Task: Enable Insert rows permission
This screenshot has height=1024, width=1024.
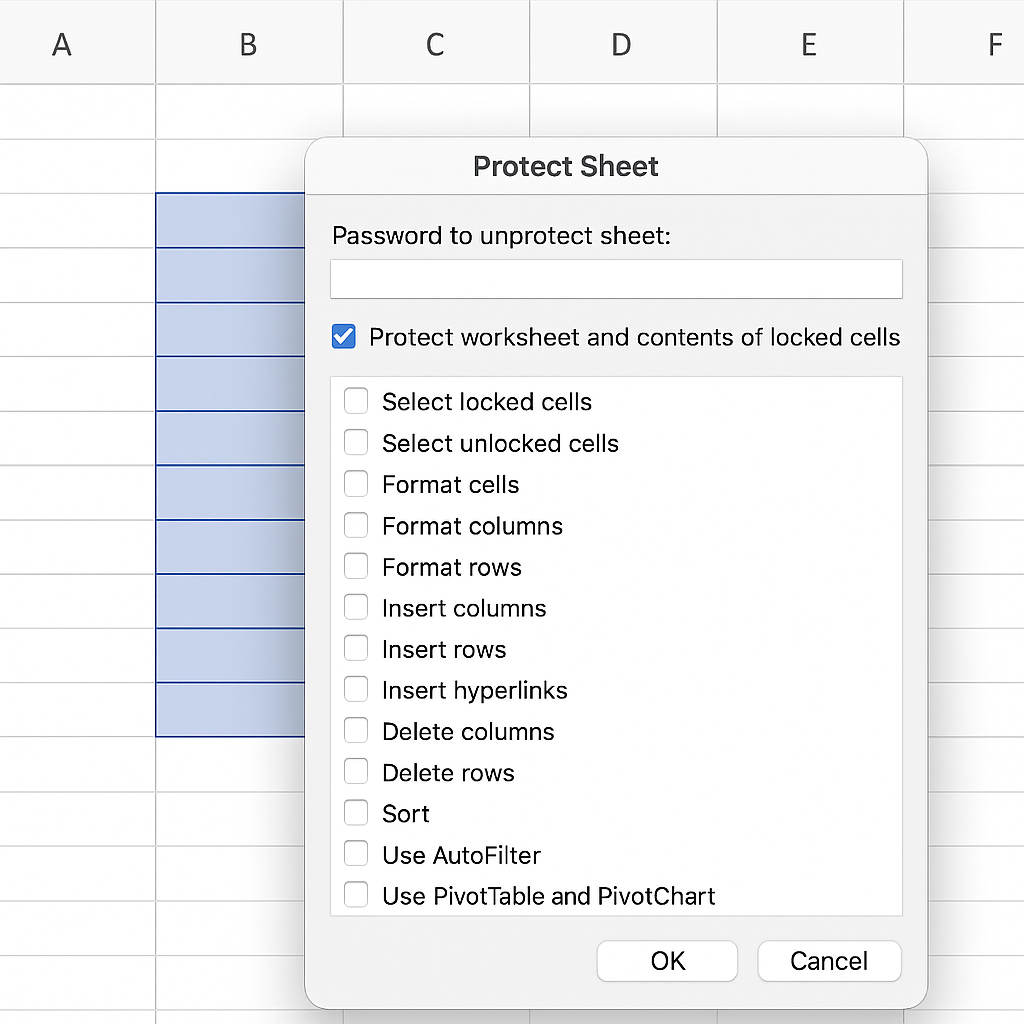Action: click(x=356, y=648)
